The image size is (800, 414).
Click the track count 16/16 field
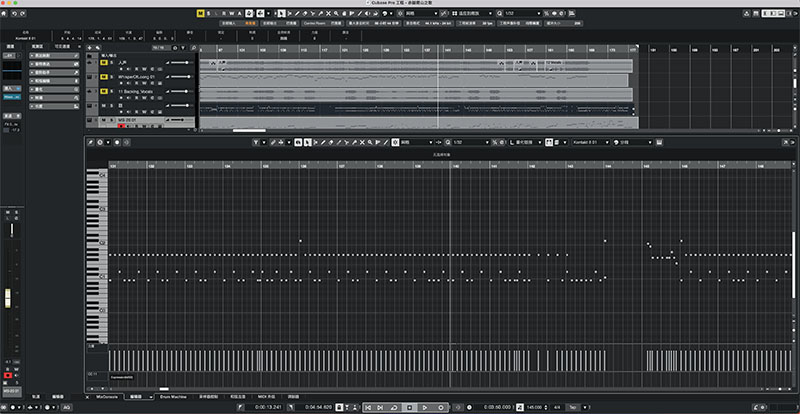[x=159, y=47]
